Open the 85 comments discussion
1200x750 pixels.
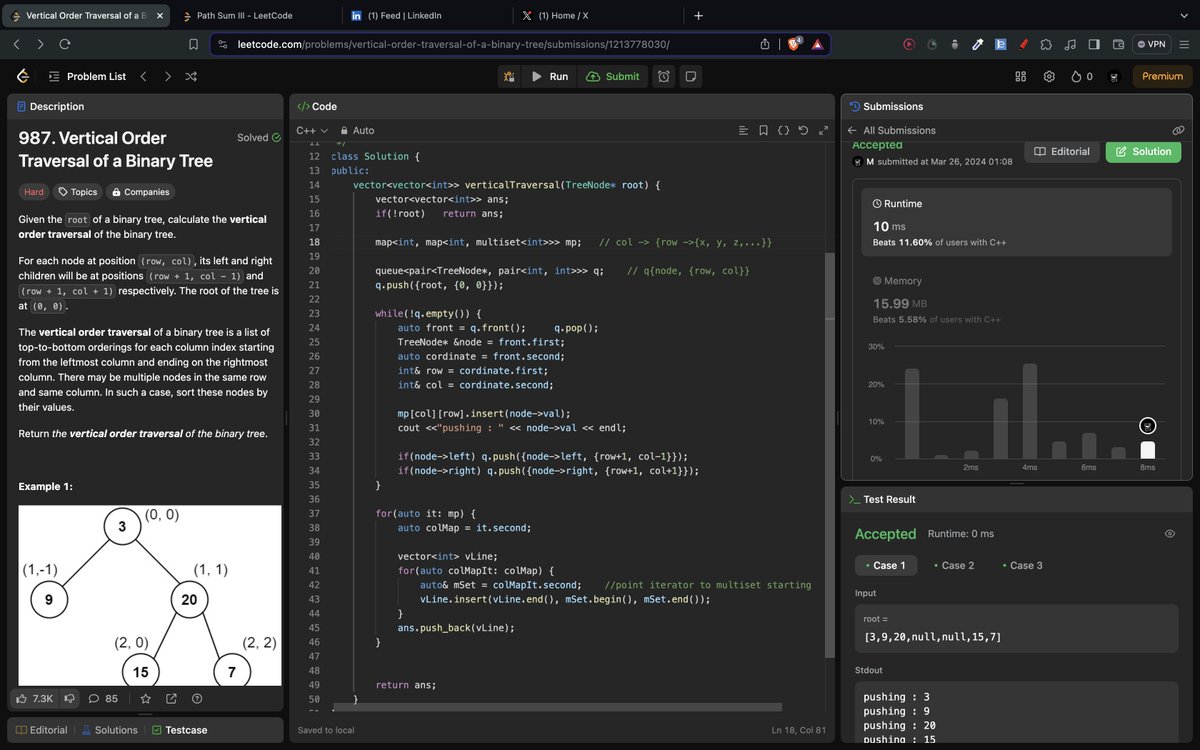[x=103, y=699]
